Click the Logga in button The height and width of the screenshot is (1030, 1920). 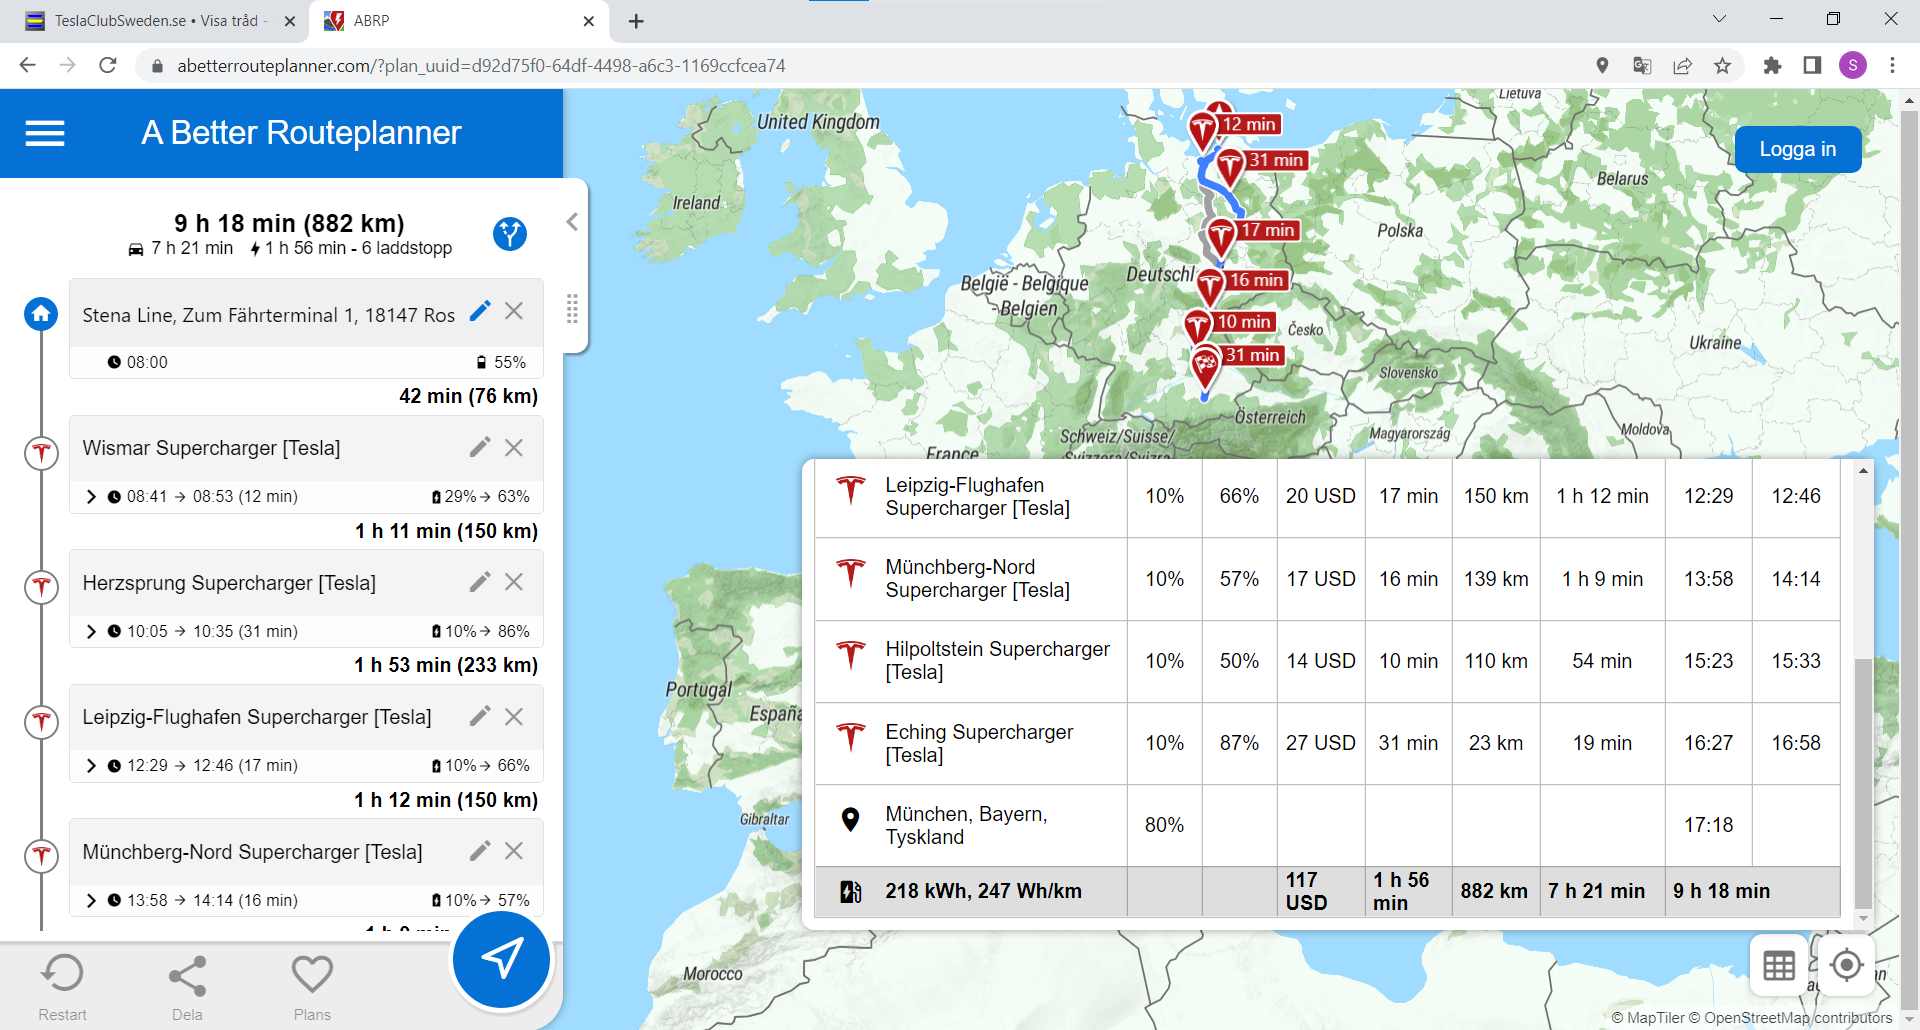pos(1797,149)
